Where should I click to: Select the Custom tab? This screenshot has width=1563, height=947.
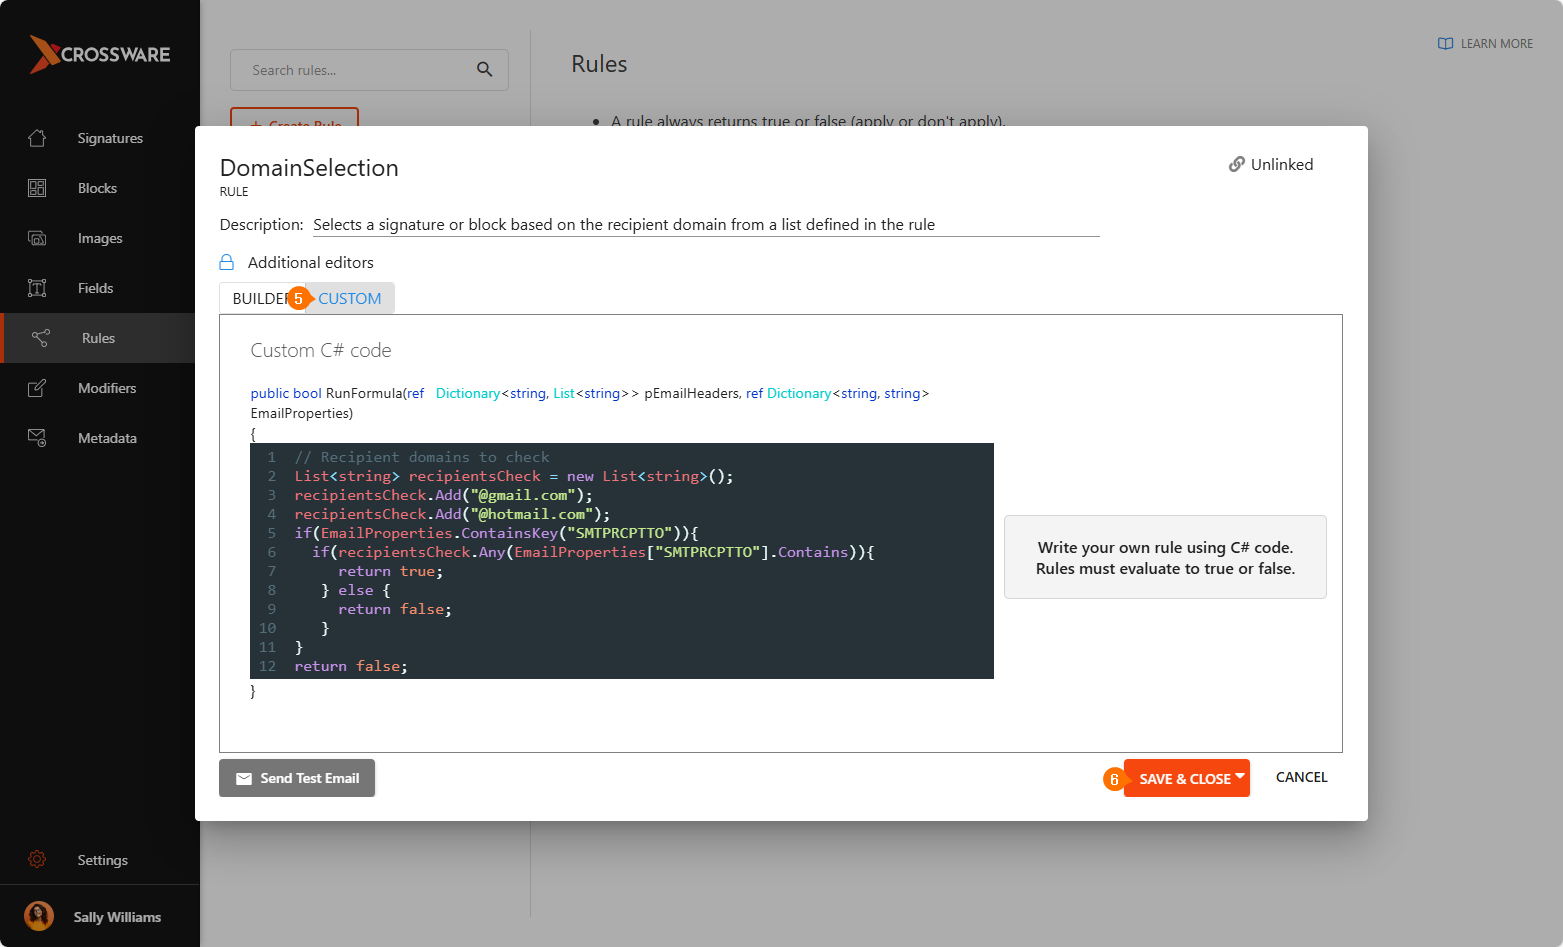click(x=349, y=298)
